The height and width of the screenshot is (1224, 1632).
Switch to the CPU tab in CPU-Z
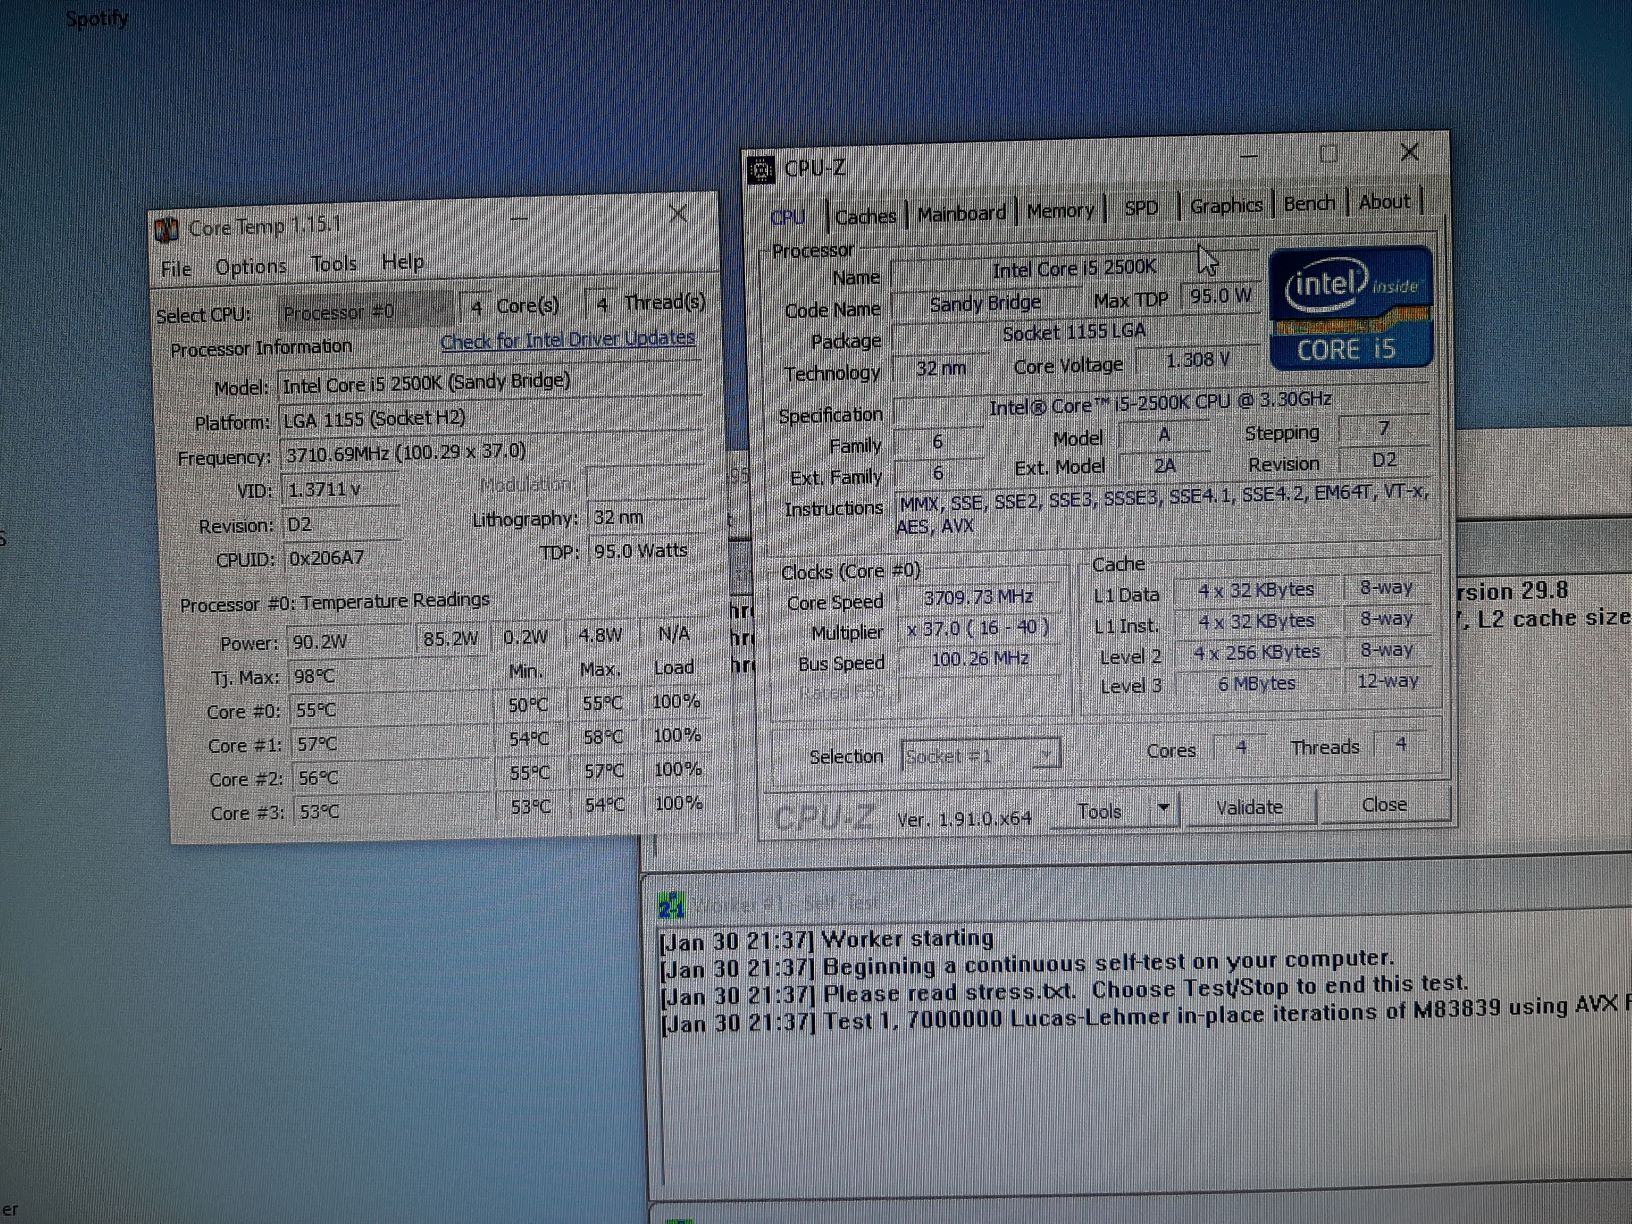(x=788, y=217)
